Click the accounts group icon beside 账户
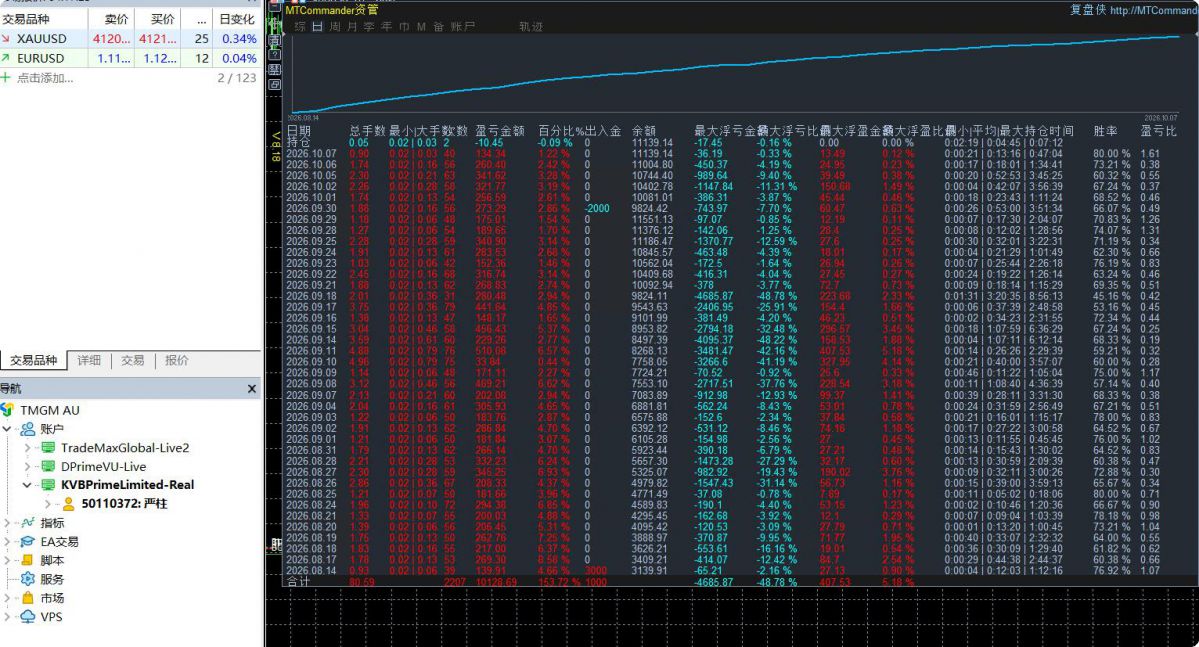Screen dimensions: 1199x647 (28, 429)
